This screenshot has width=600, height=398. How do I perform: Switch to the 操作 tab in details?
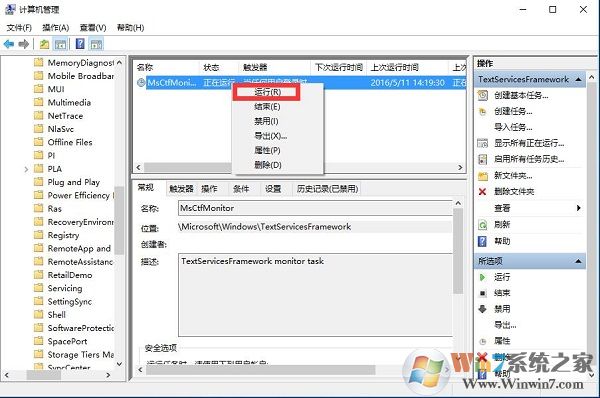click(209, 189)
